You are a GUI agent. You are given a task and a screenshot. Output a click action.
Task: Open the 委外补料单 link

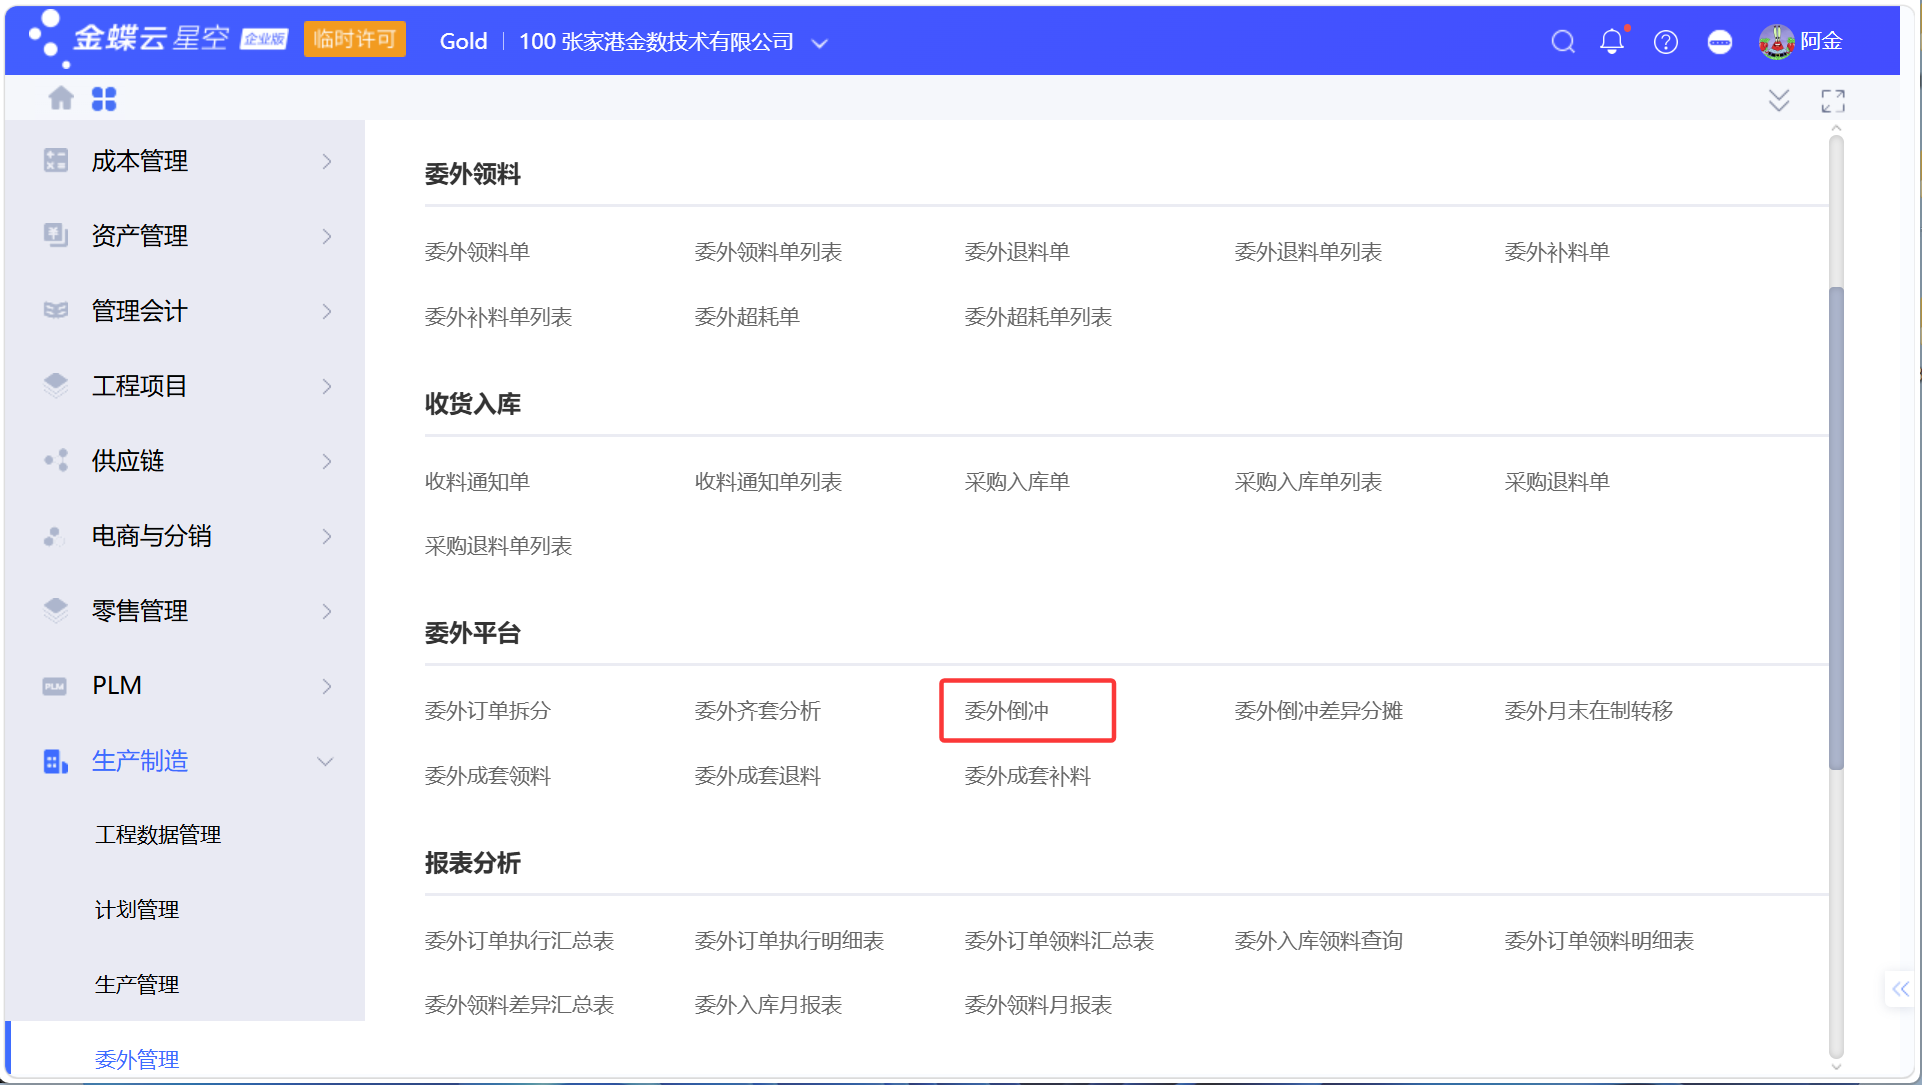1557,251
